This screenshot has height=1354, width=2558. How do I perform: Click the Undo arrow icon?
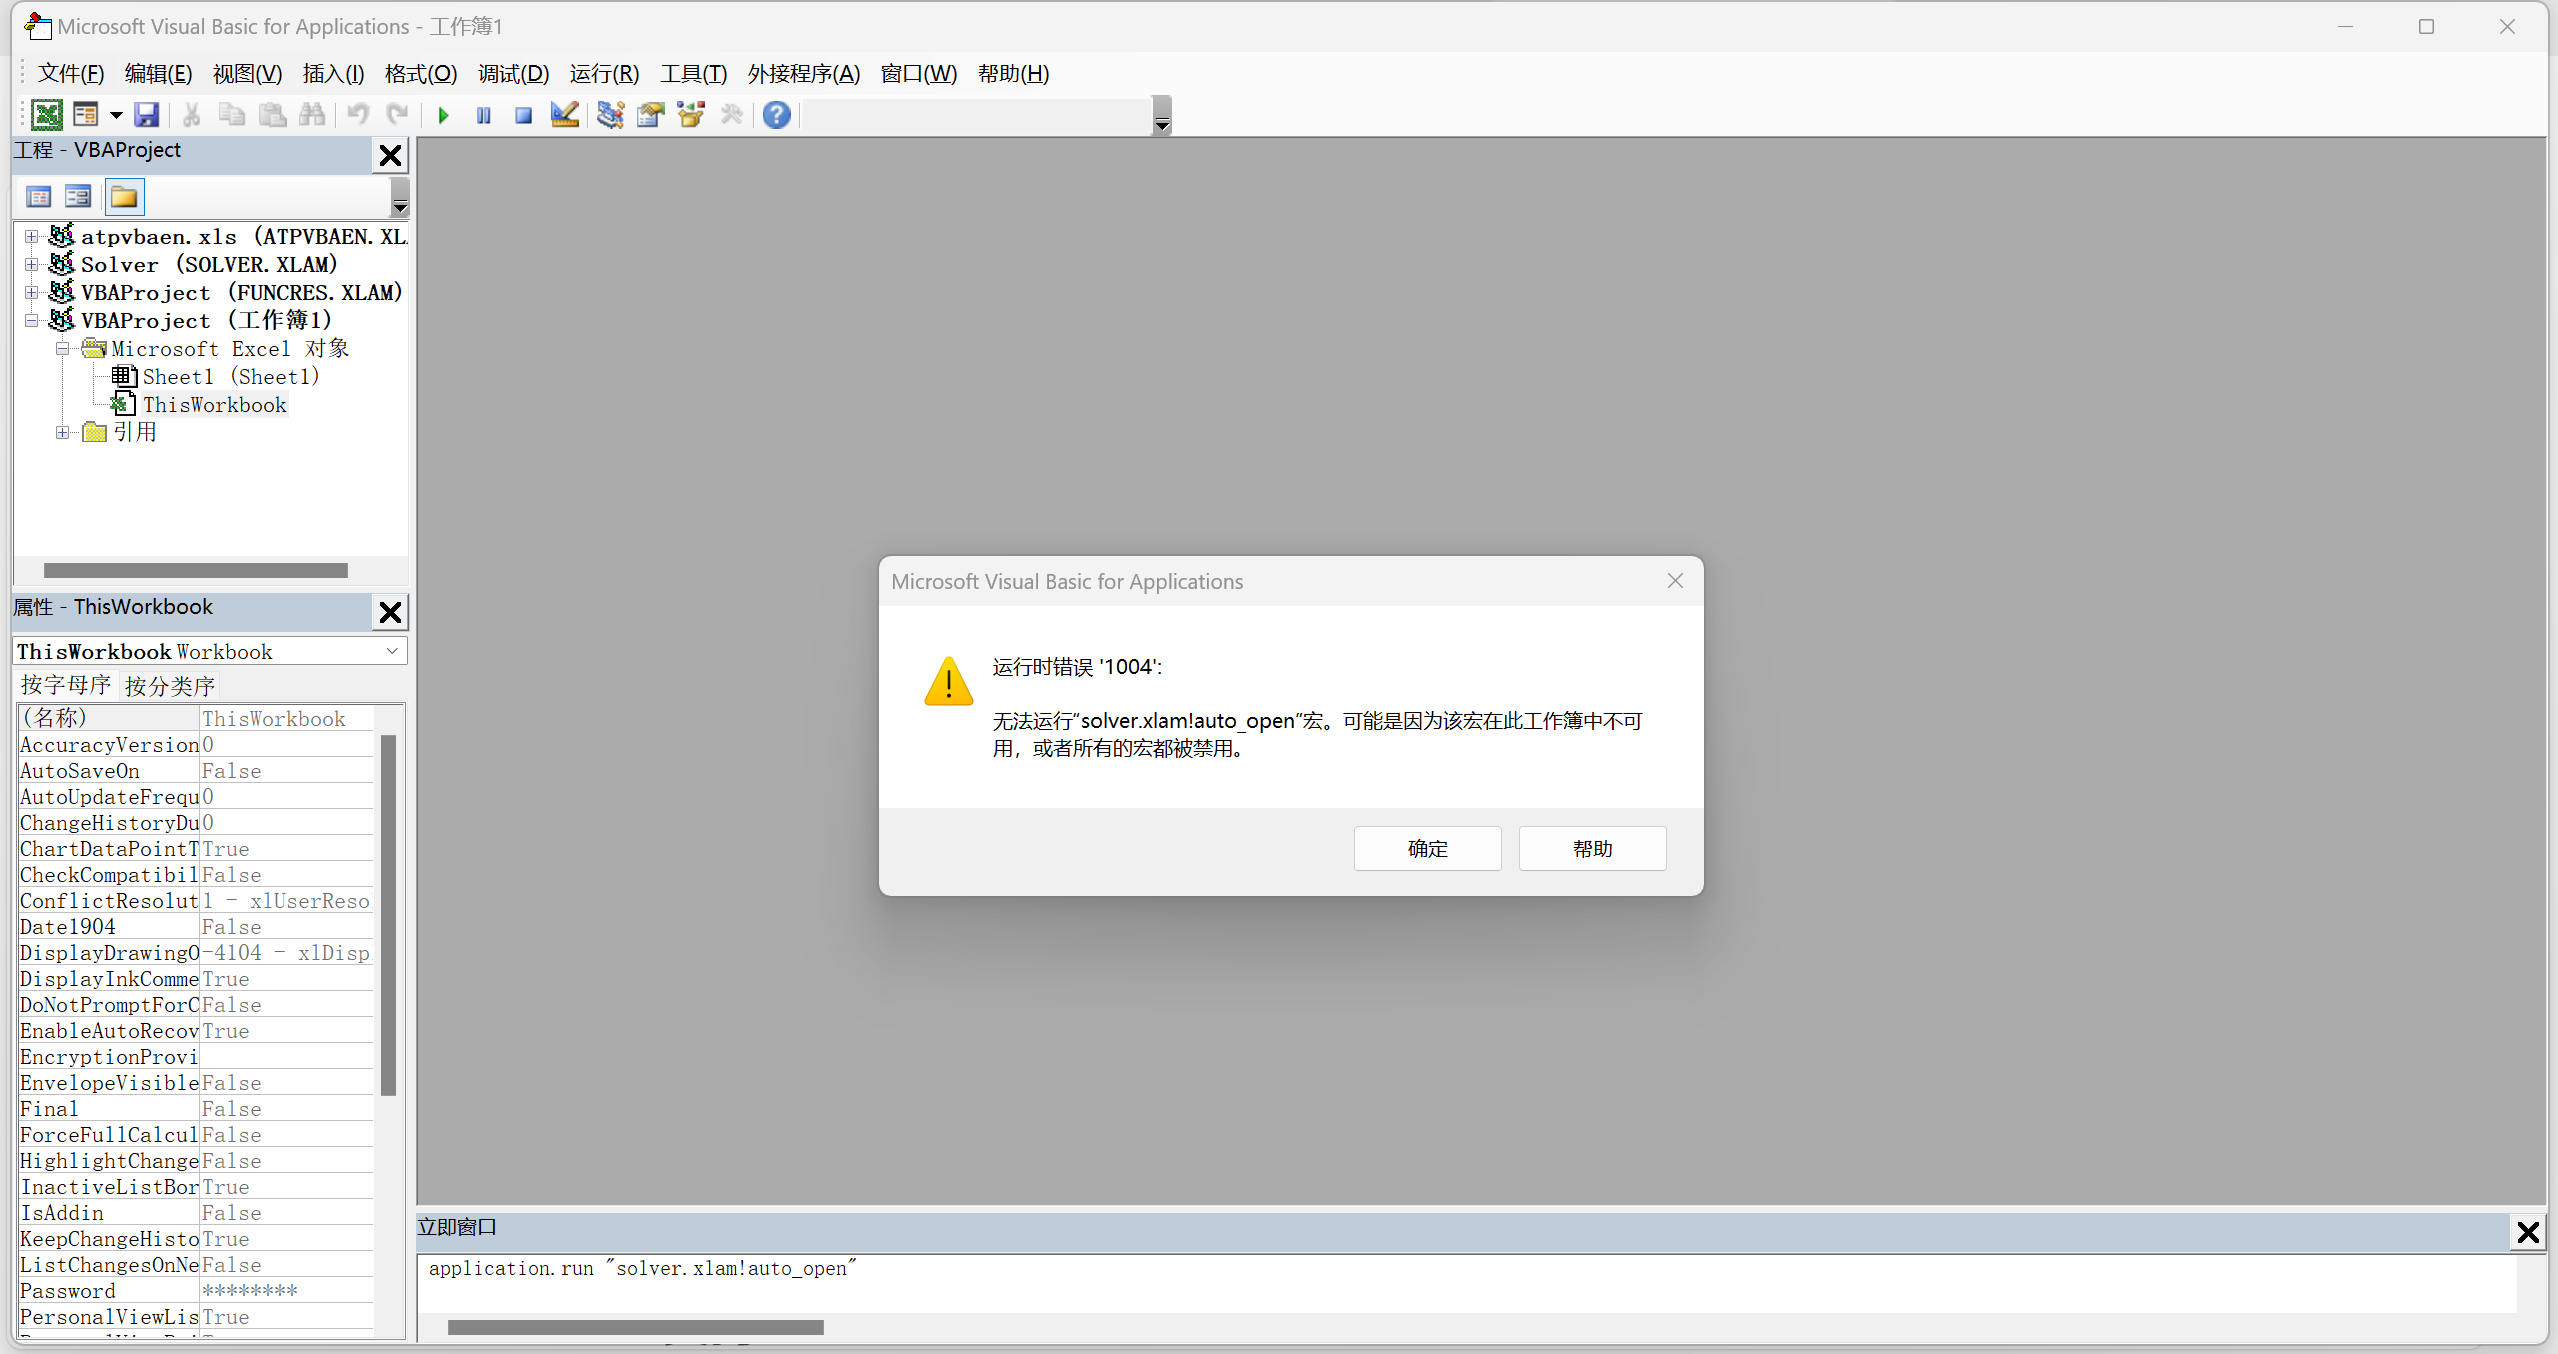[x=358, y=115]
